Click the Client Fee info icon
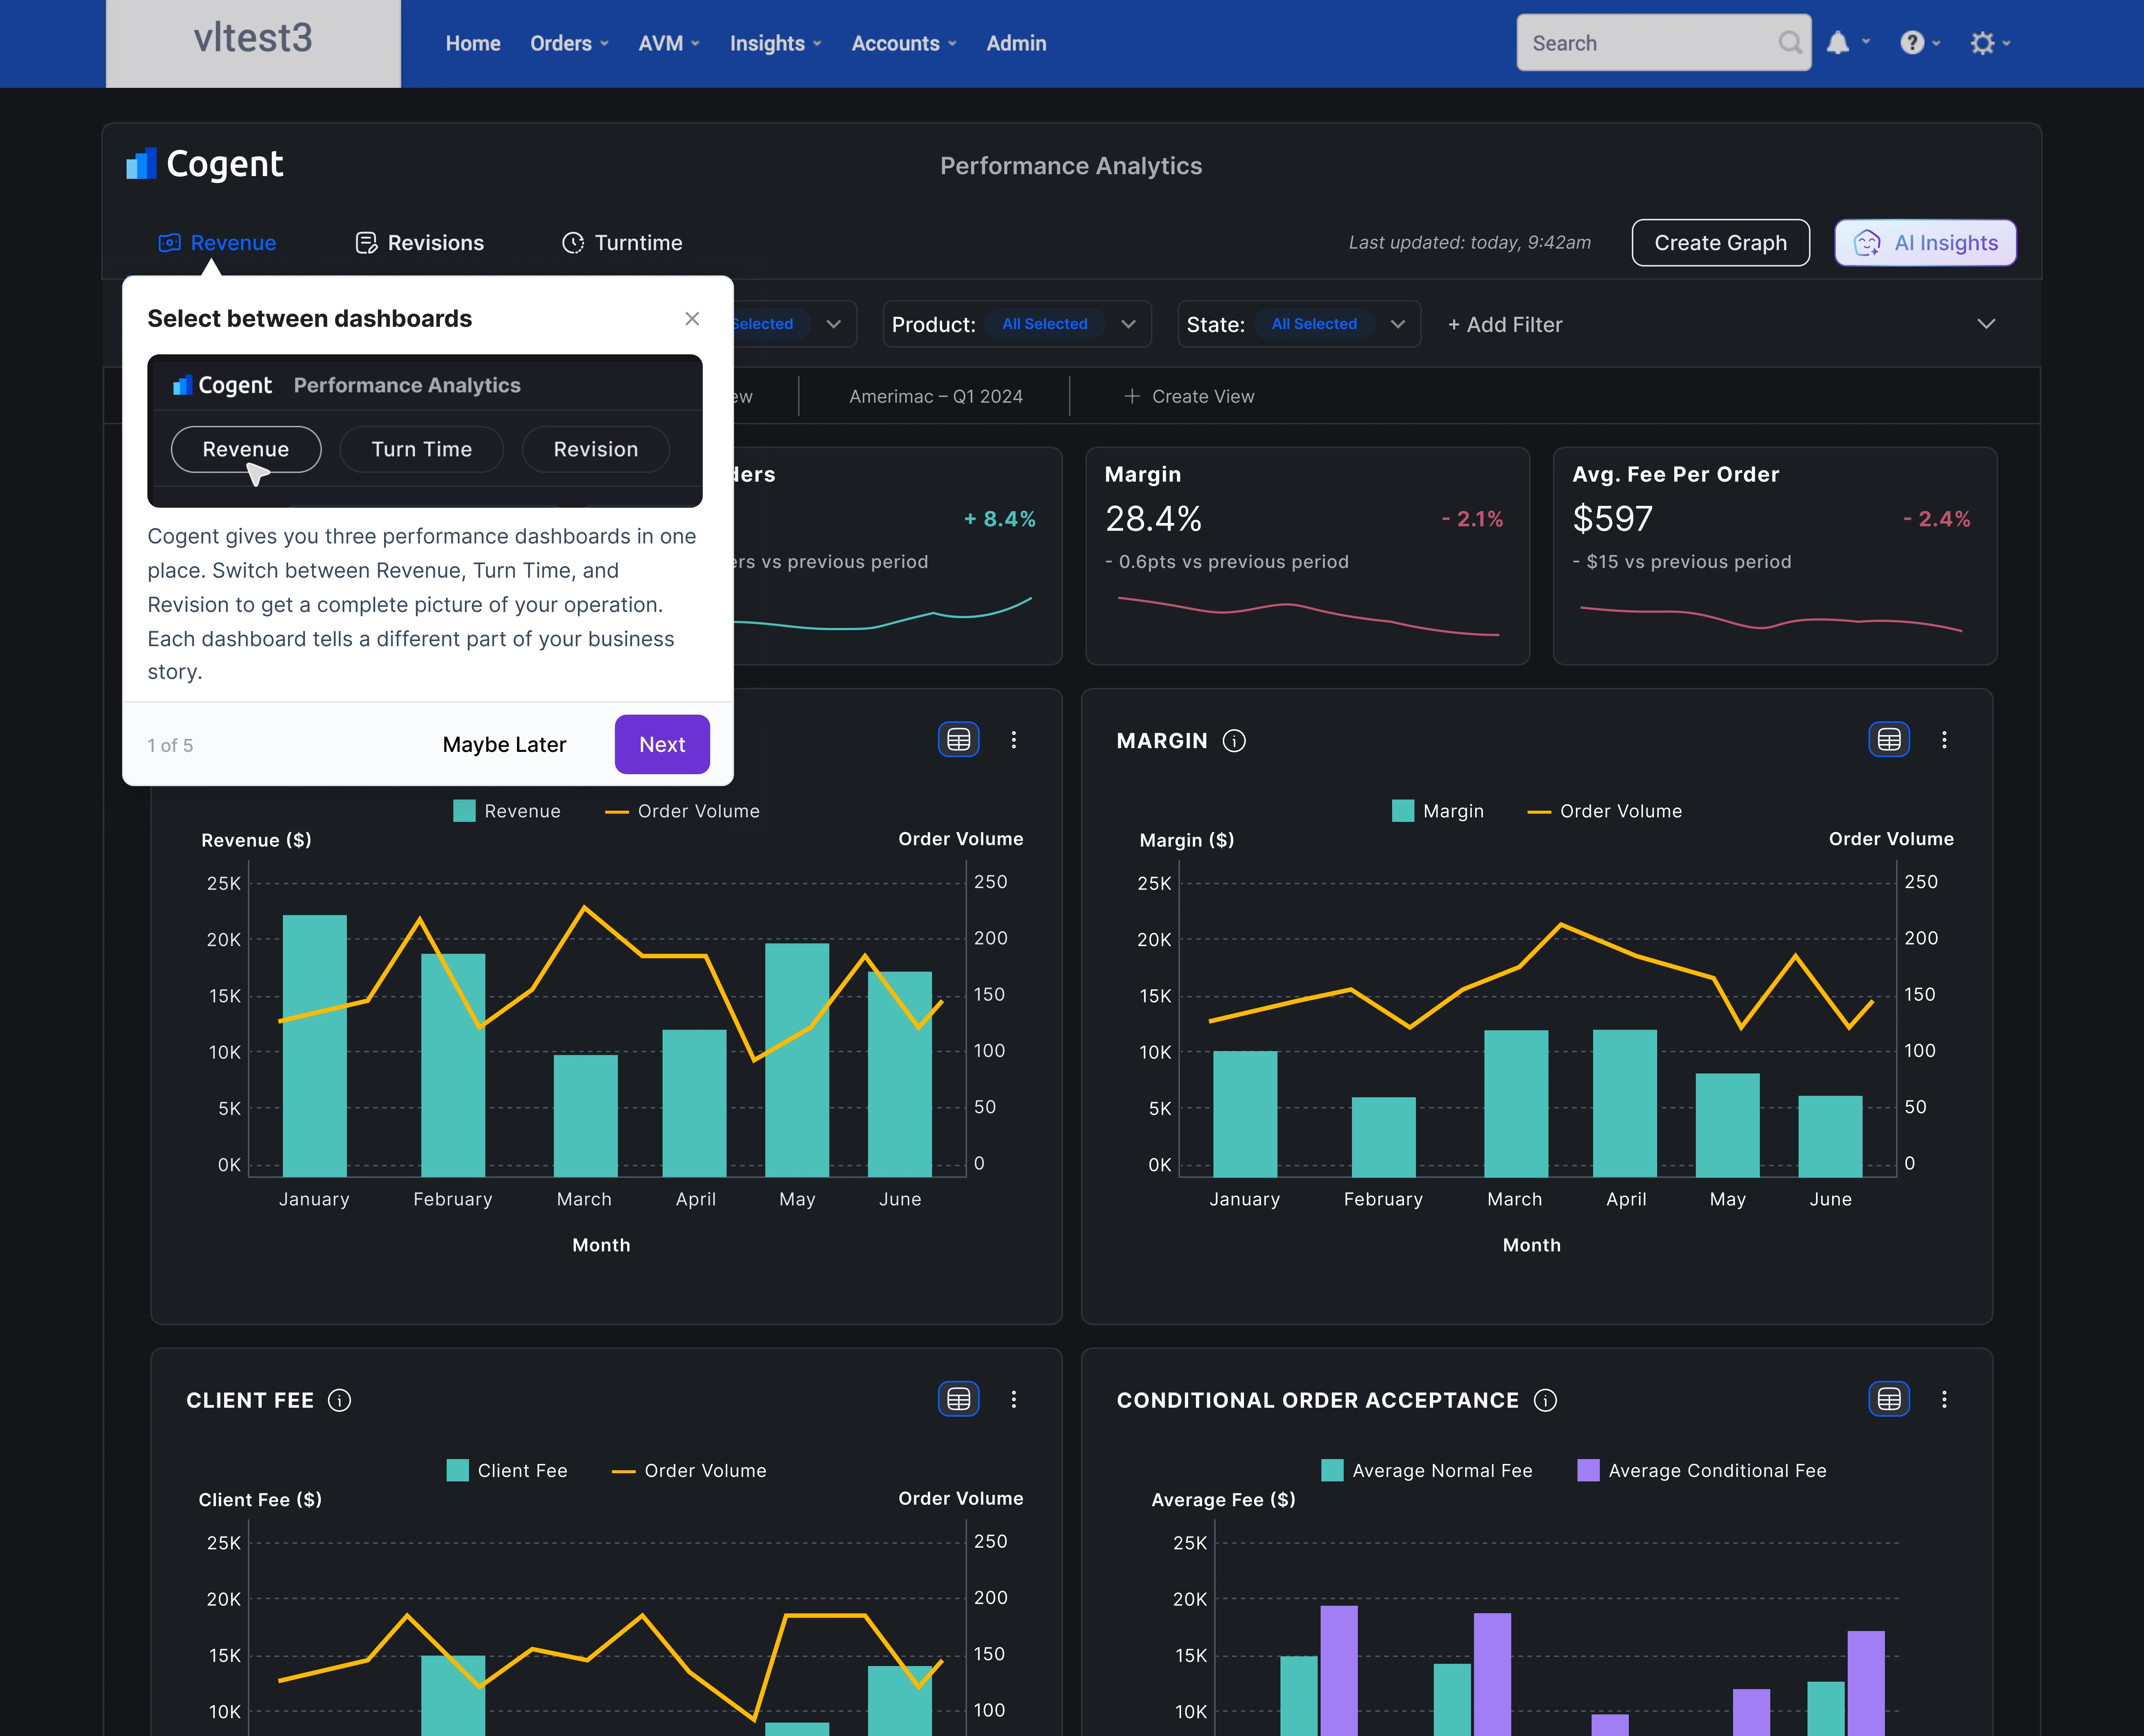 pos(339,1400)
